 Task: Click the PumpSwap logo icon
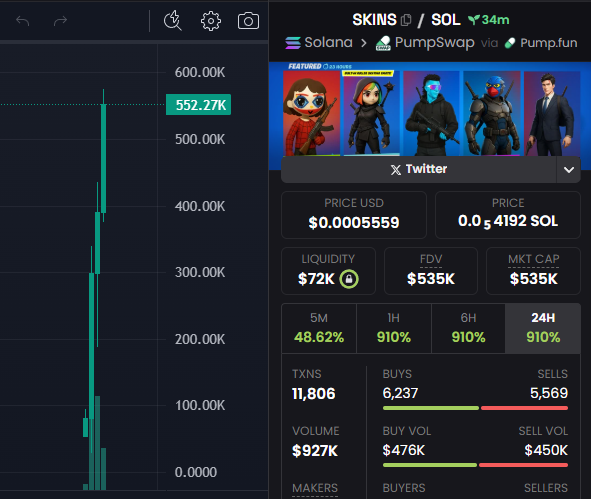383,43
